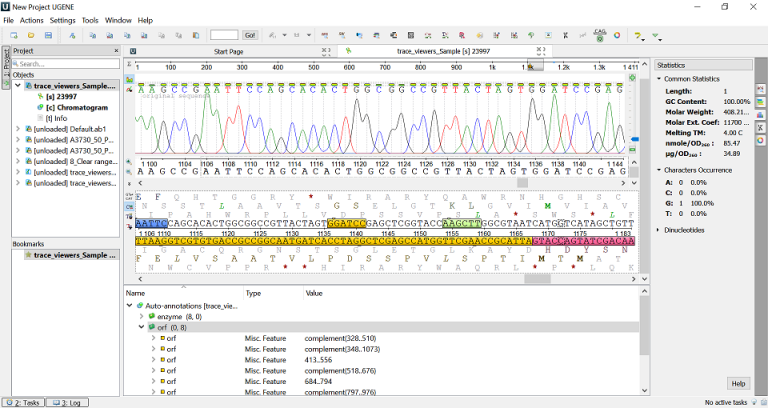Click the save all toolbar icon
The image size is (768, 408).
click(48, 35)
